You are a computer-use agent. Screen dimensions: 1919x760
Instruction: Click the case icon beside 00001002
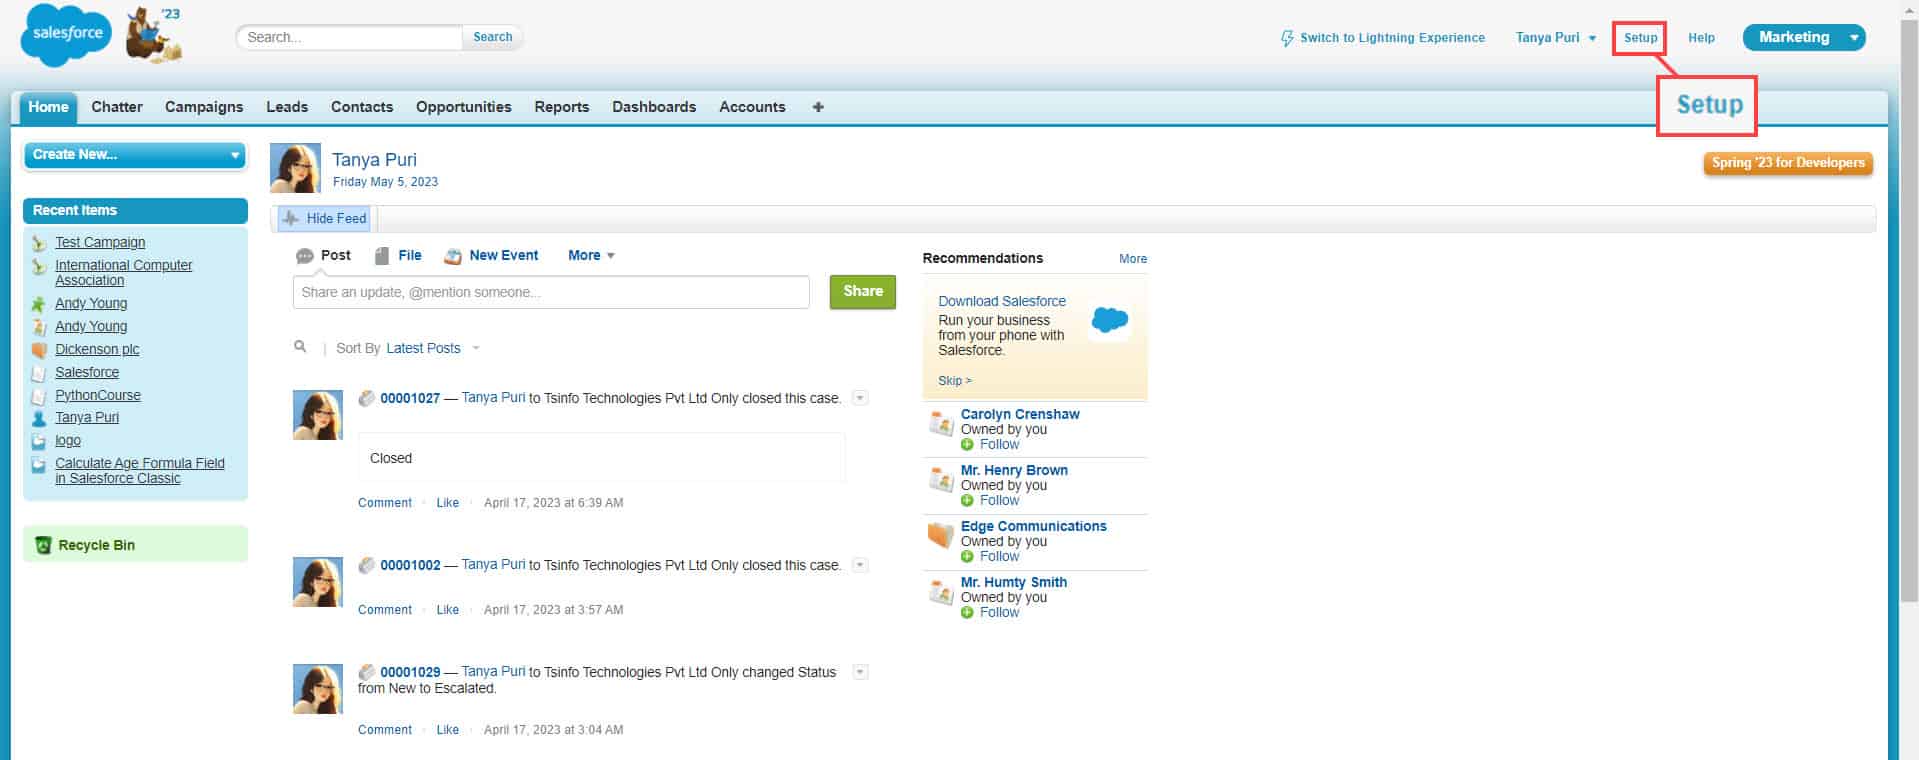coord(367,565)
